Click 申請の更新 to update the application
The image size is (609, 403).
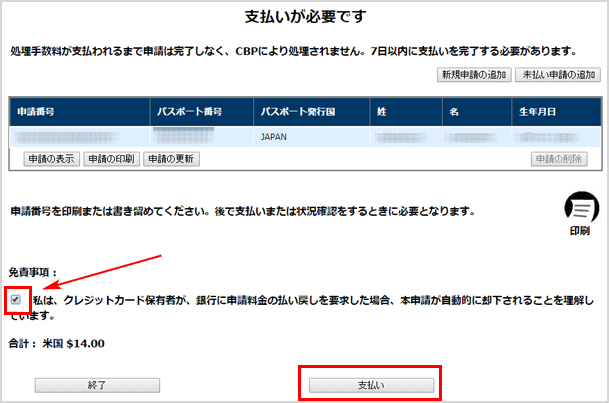171,159
